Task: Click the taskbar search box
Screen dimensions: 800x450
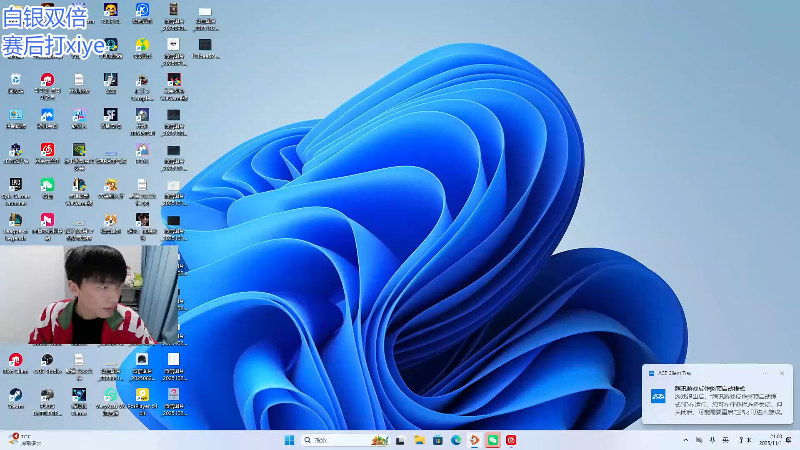Action: (334, 440)
